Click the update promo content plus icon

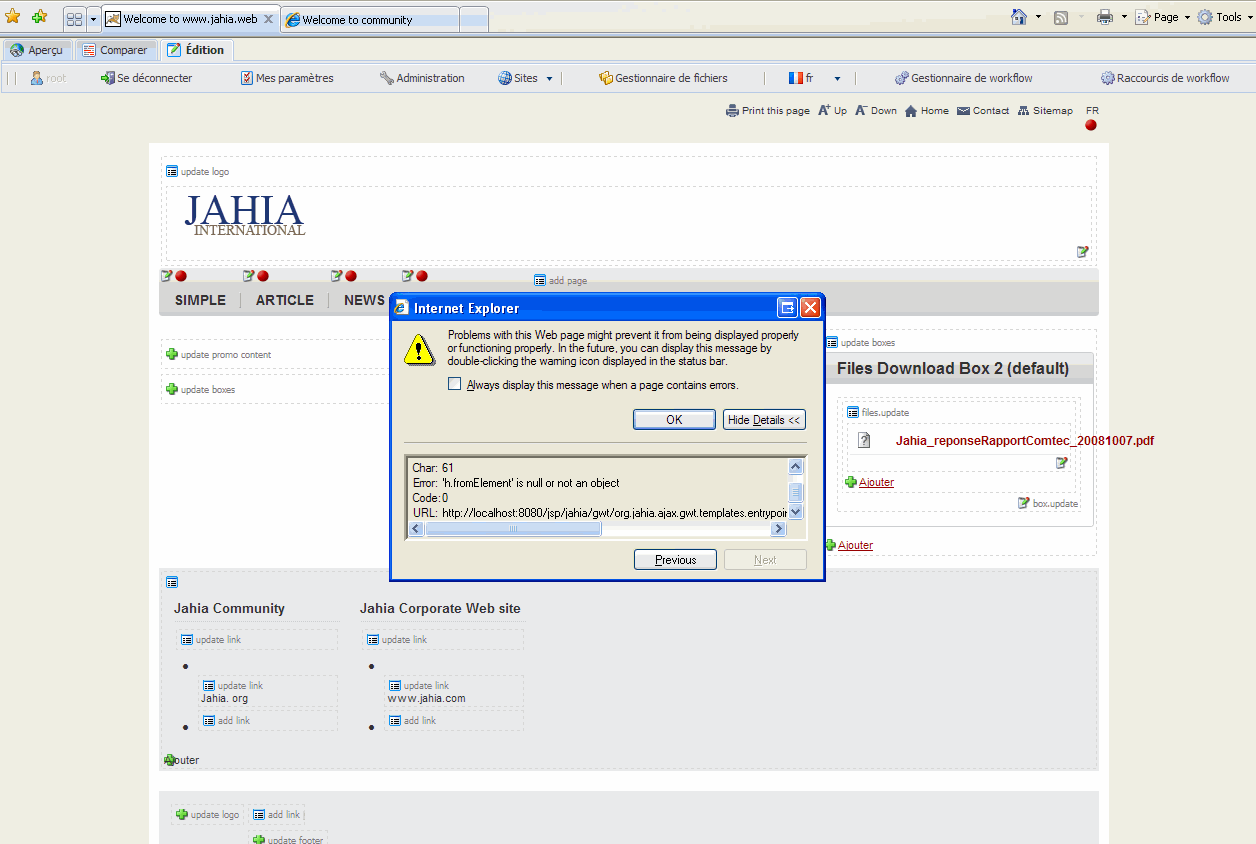[172, 355]
